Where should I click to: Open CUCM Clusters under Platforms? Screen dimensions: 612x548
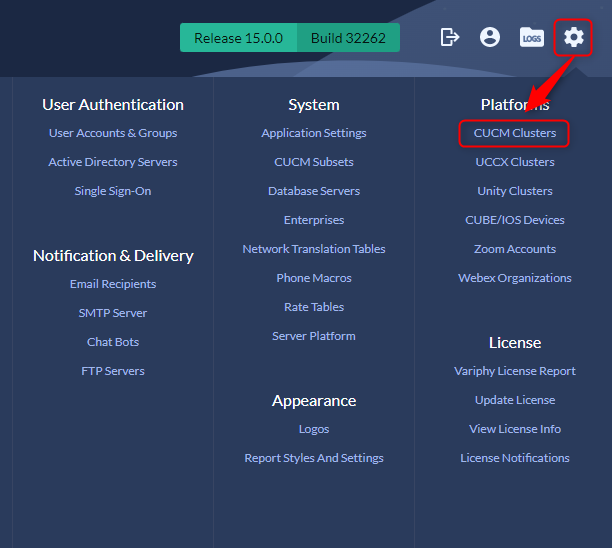click(514, 133)
